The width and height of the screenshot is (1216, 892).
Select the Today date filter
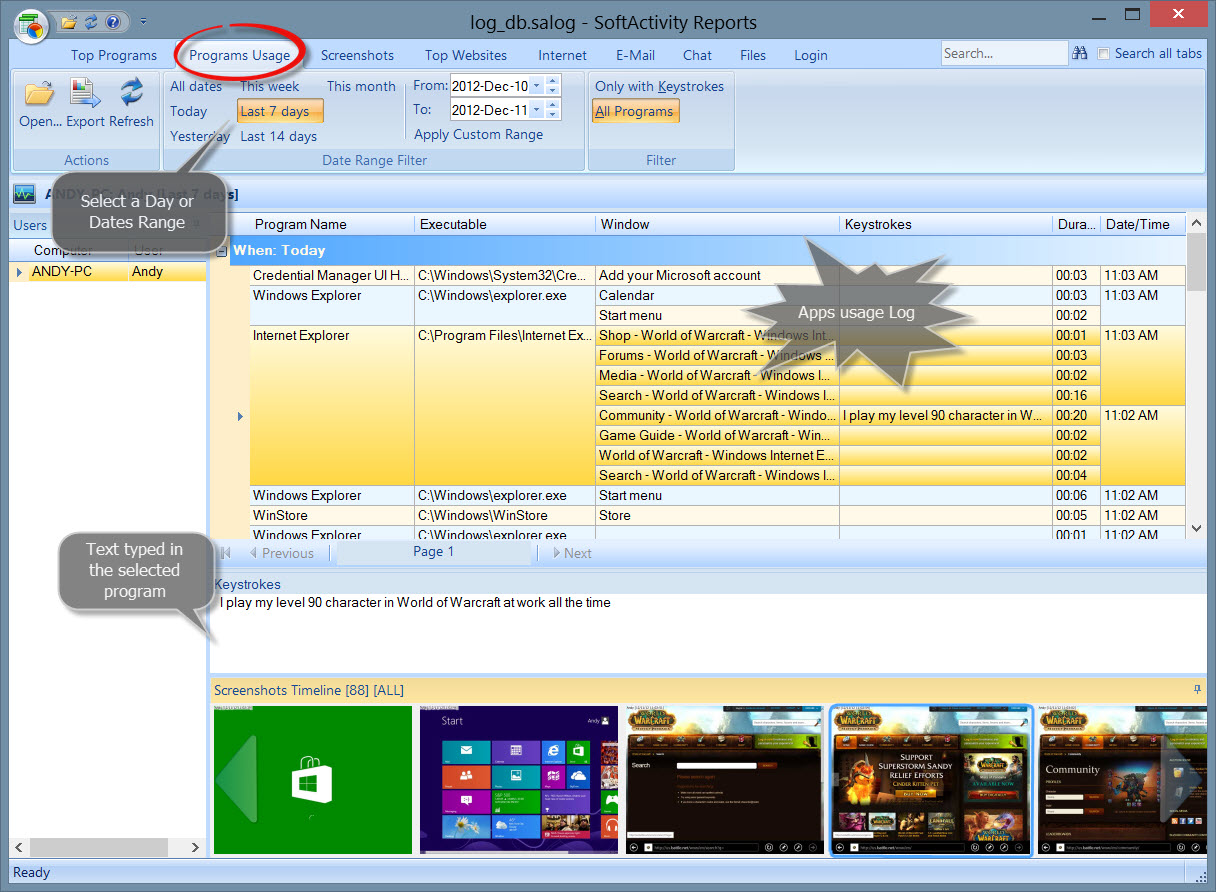click(x=189, y=111)
